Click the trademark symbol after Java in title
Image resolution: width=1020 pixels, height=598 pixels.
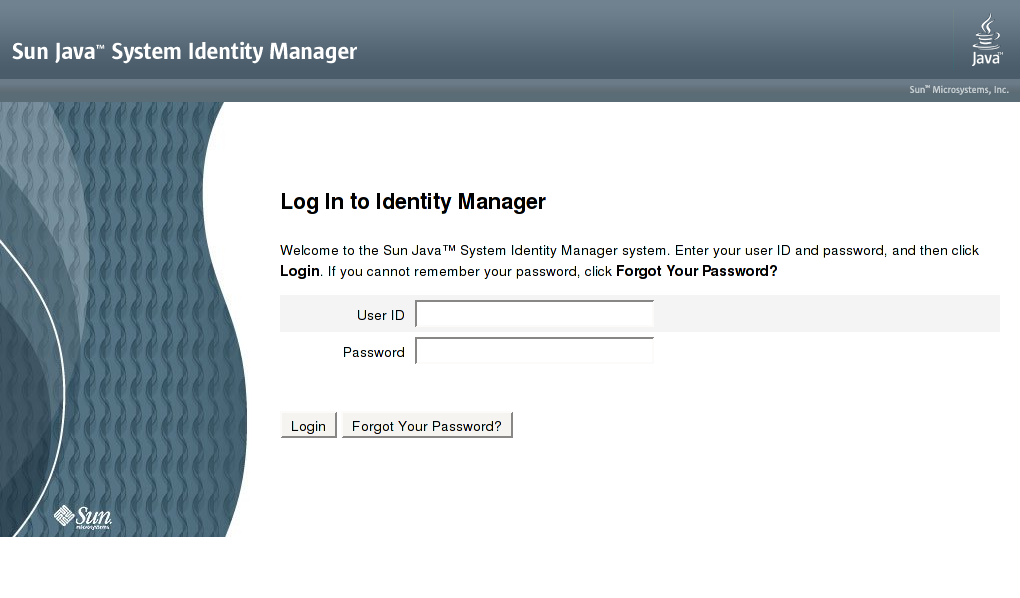tap(101, 47)
